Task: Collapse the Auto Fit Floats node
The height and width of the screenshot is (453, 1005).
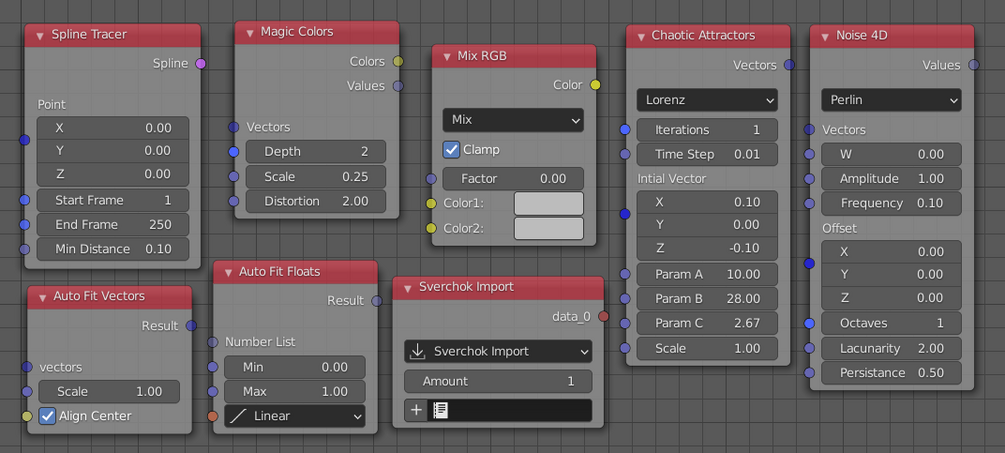Action: tap(228, 273)
